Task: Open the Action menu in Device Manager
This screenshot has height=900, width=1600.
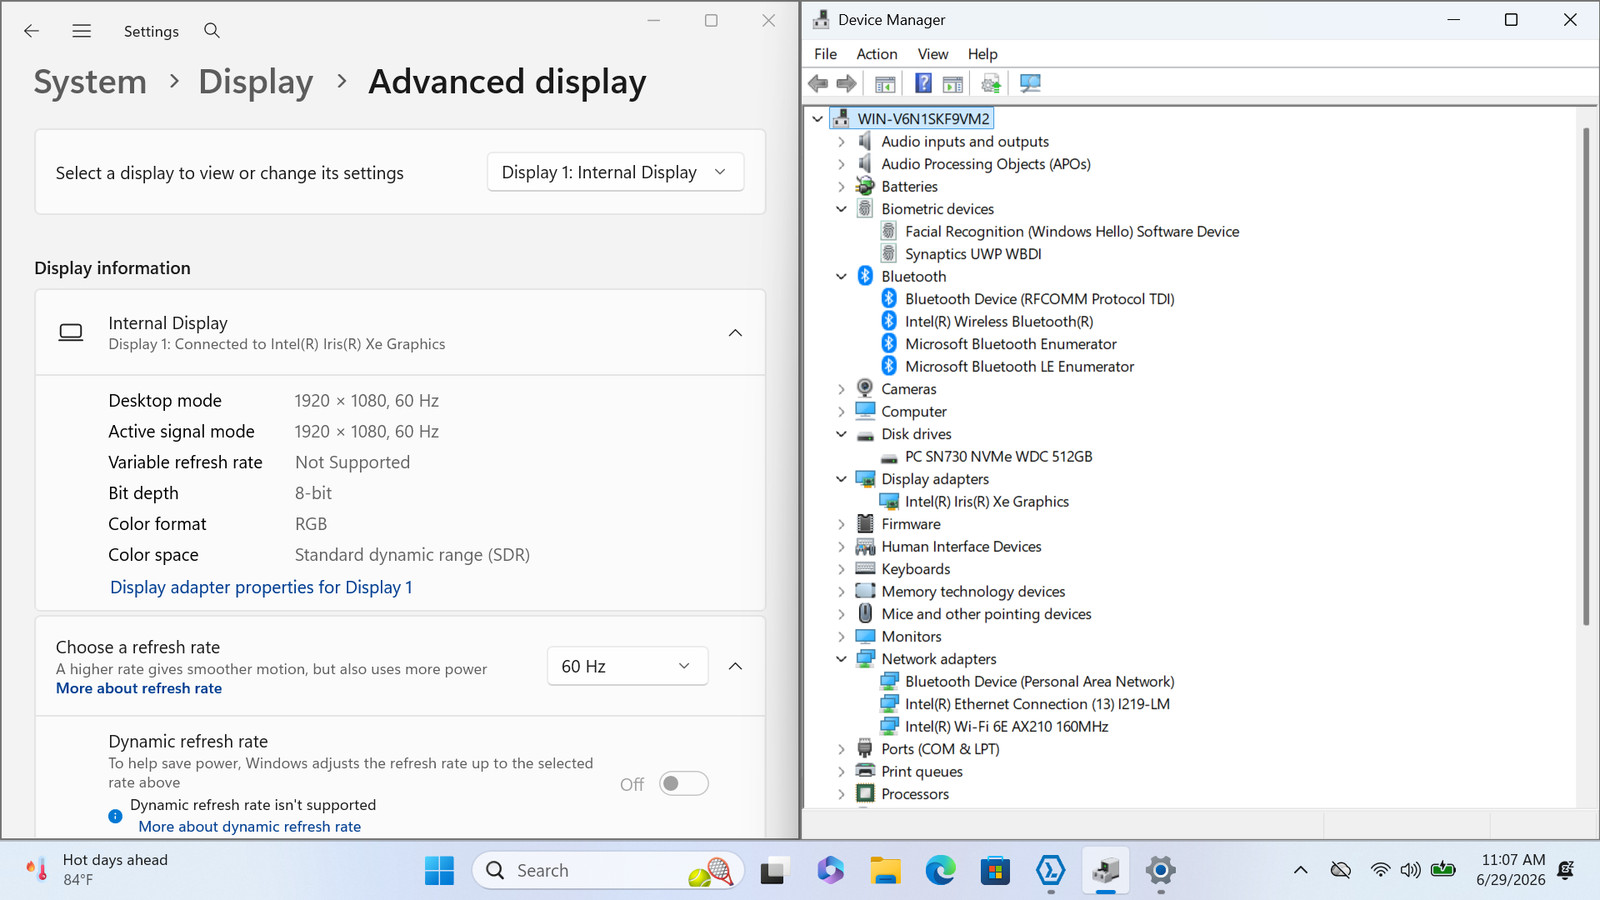Action: pos(877,54)
